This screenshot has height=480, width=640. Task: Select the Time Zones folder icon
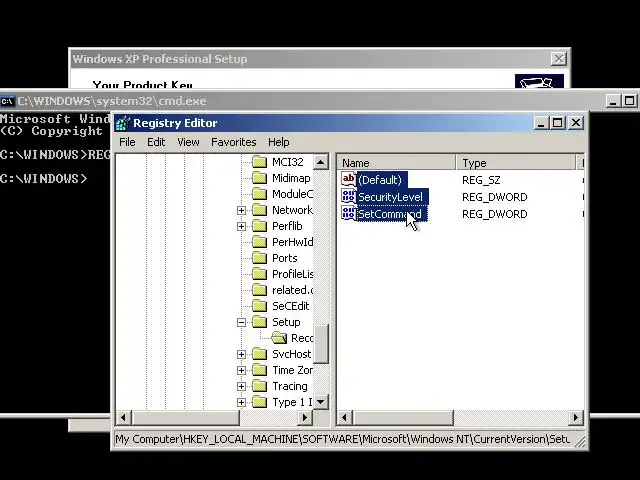click(x=260, y=370)
